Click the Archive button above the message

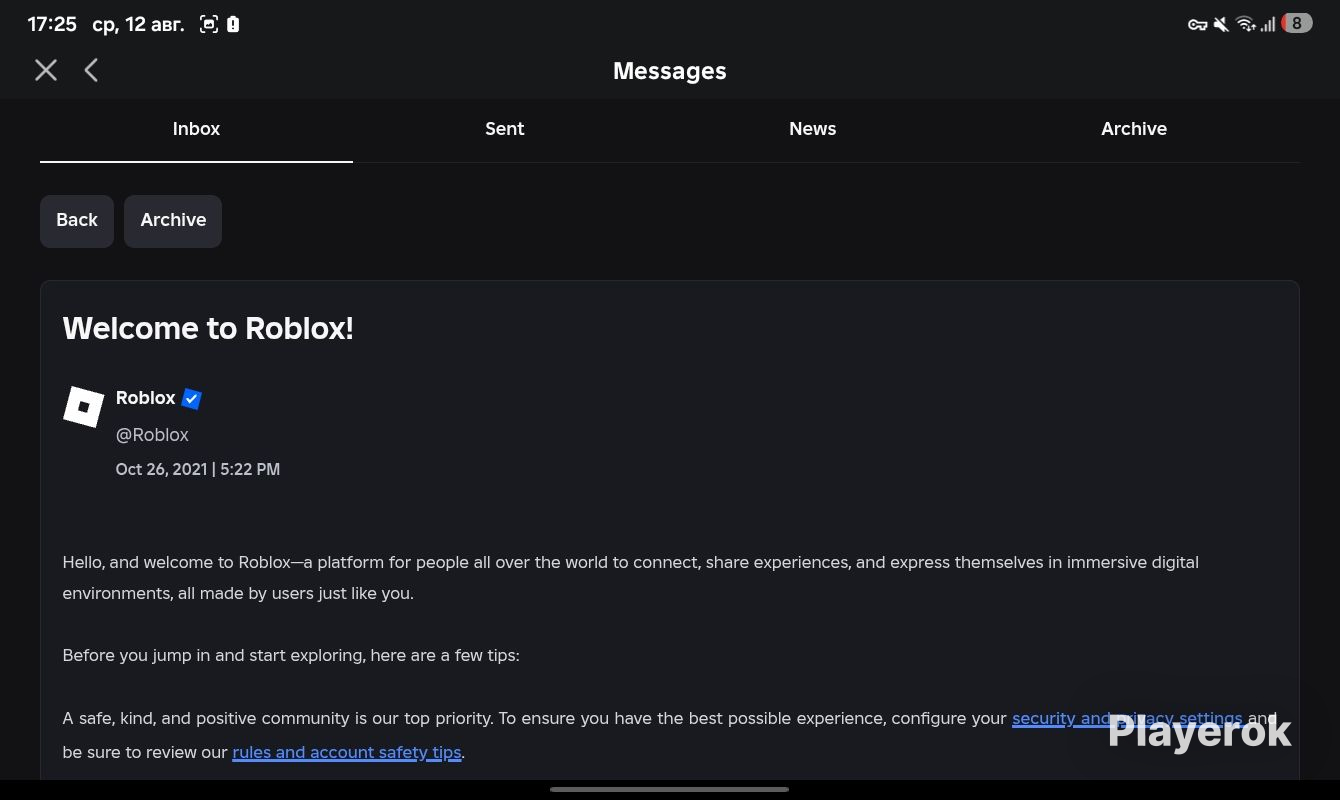coord(173,221)
